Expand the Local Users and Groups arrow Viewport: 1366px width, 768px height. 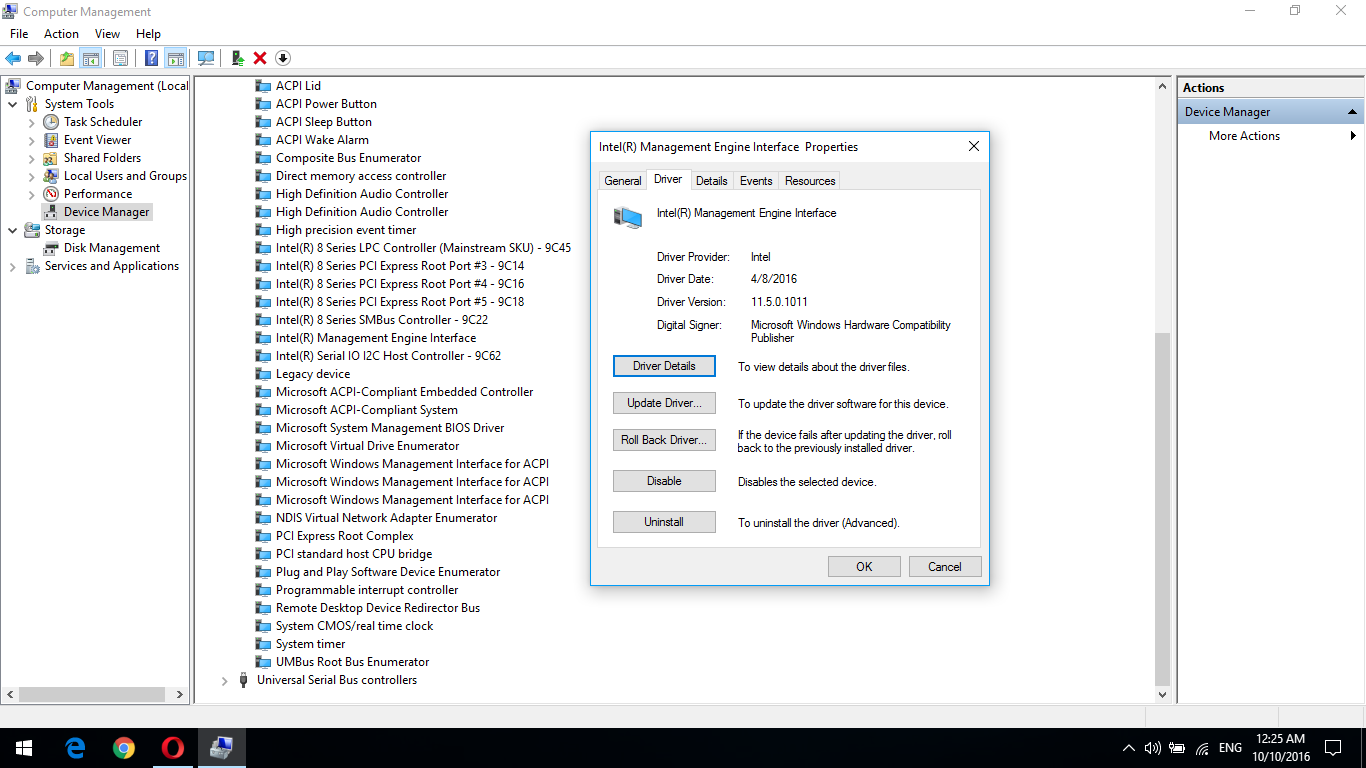click(32, 176)
